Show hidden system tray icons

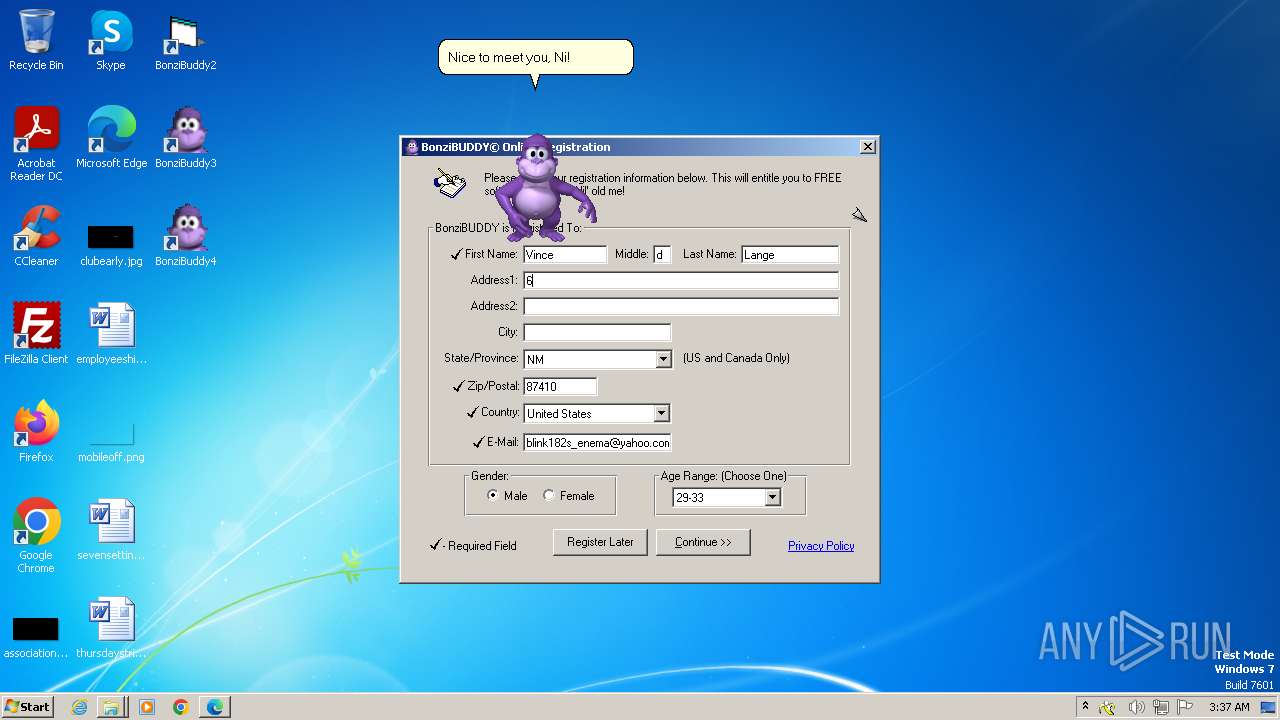pyautogui.click(x=1085, y=707)
